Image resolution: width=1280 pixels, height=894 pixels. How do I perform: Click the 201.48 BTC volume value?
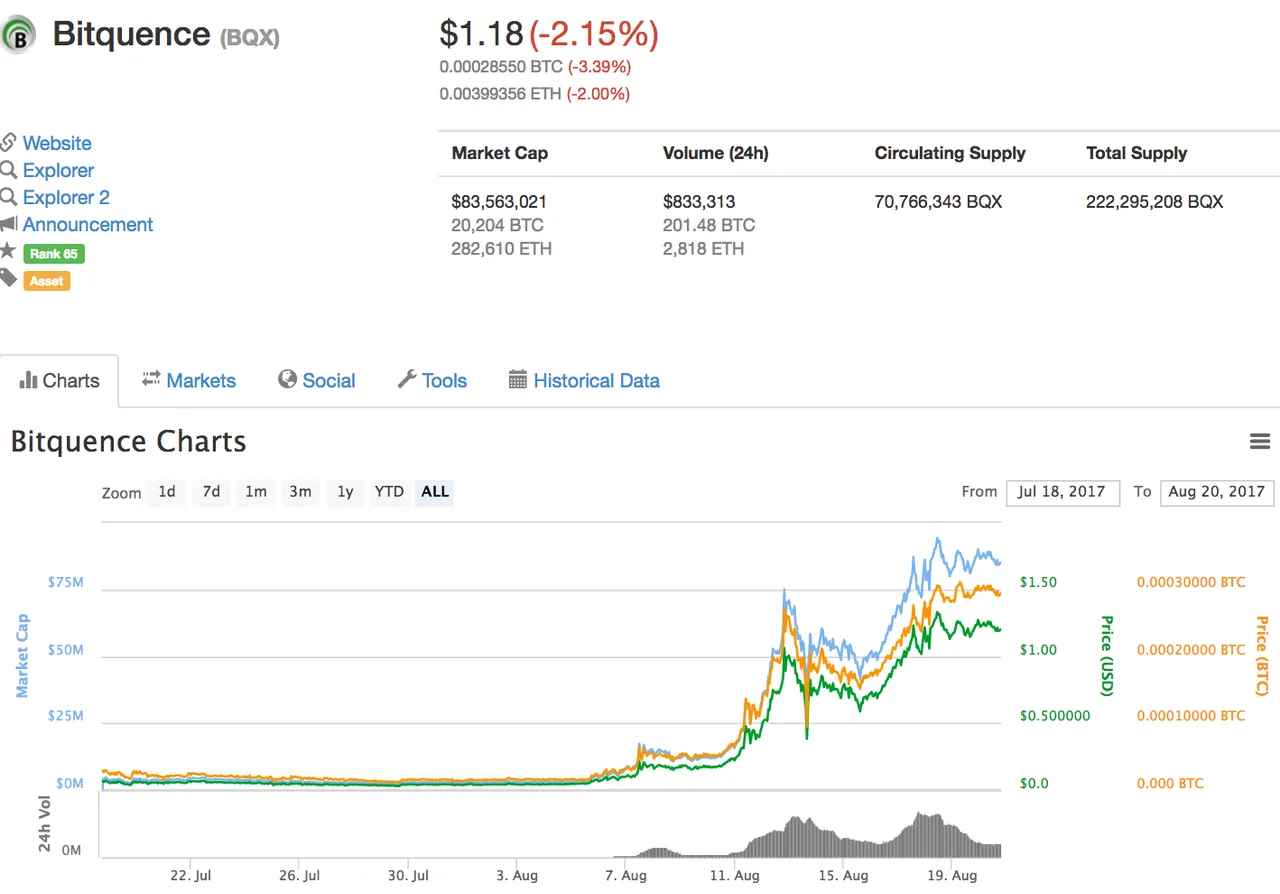pos(709,225)
